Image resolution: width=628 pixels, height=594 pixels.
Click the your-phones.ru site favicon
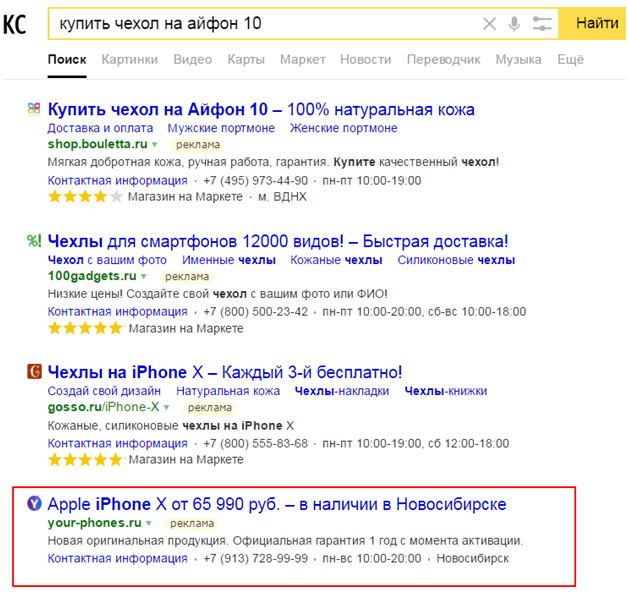[x=34, y=503]
